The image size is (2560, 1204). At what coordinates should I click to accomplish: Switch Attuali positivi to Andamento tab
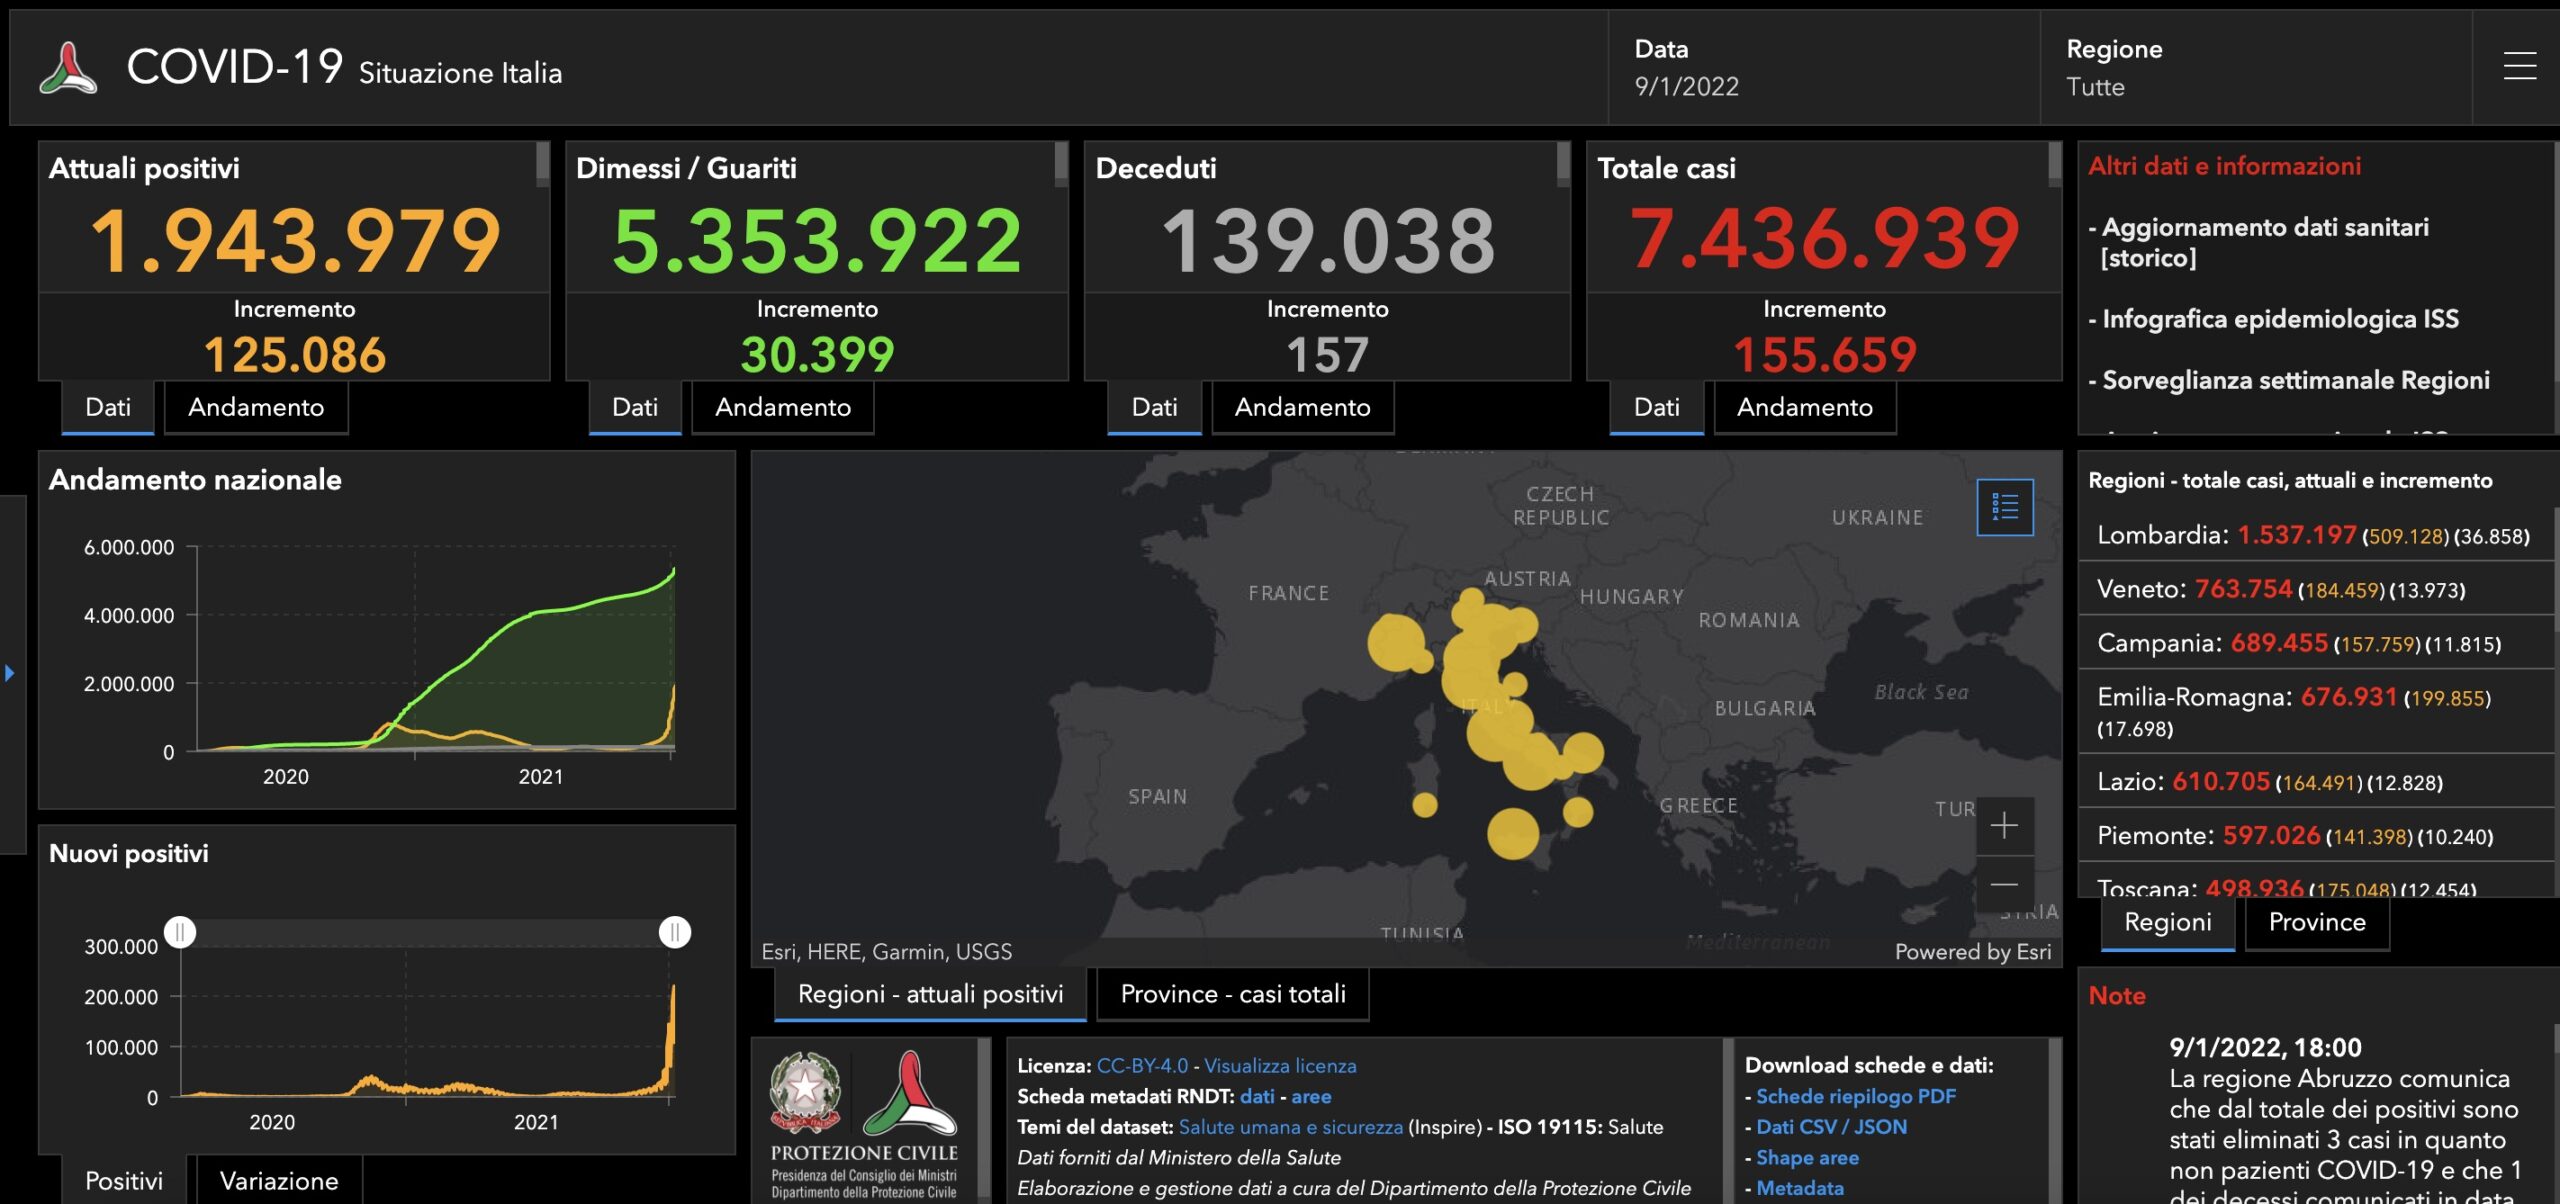click(256, 408)
